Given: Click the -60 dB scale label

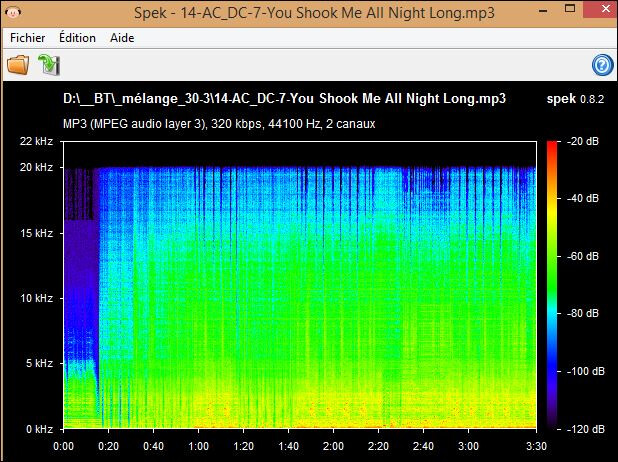Looking at the screenshot, I should (x=583, y=256).
